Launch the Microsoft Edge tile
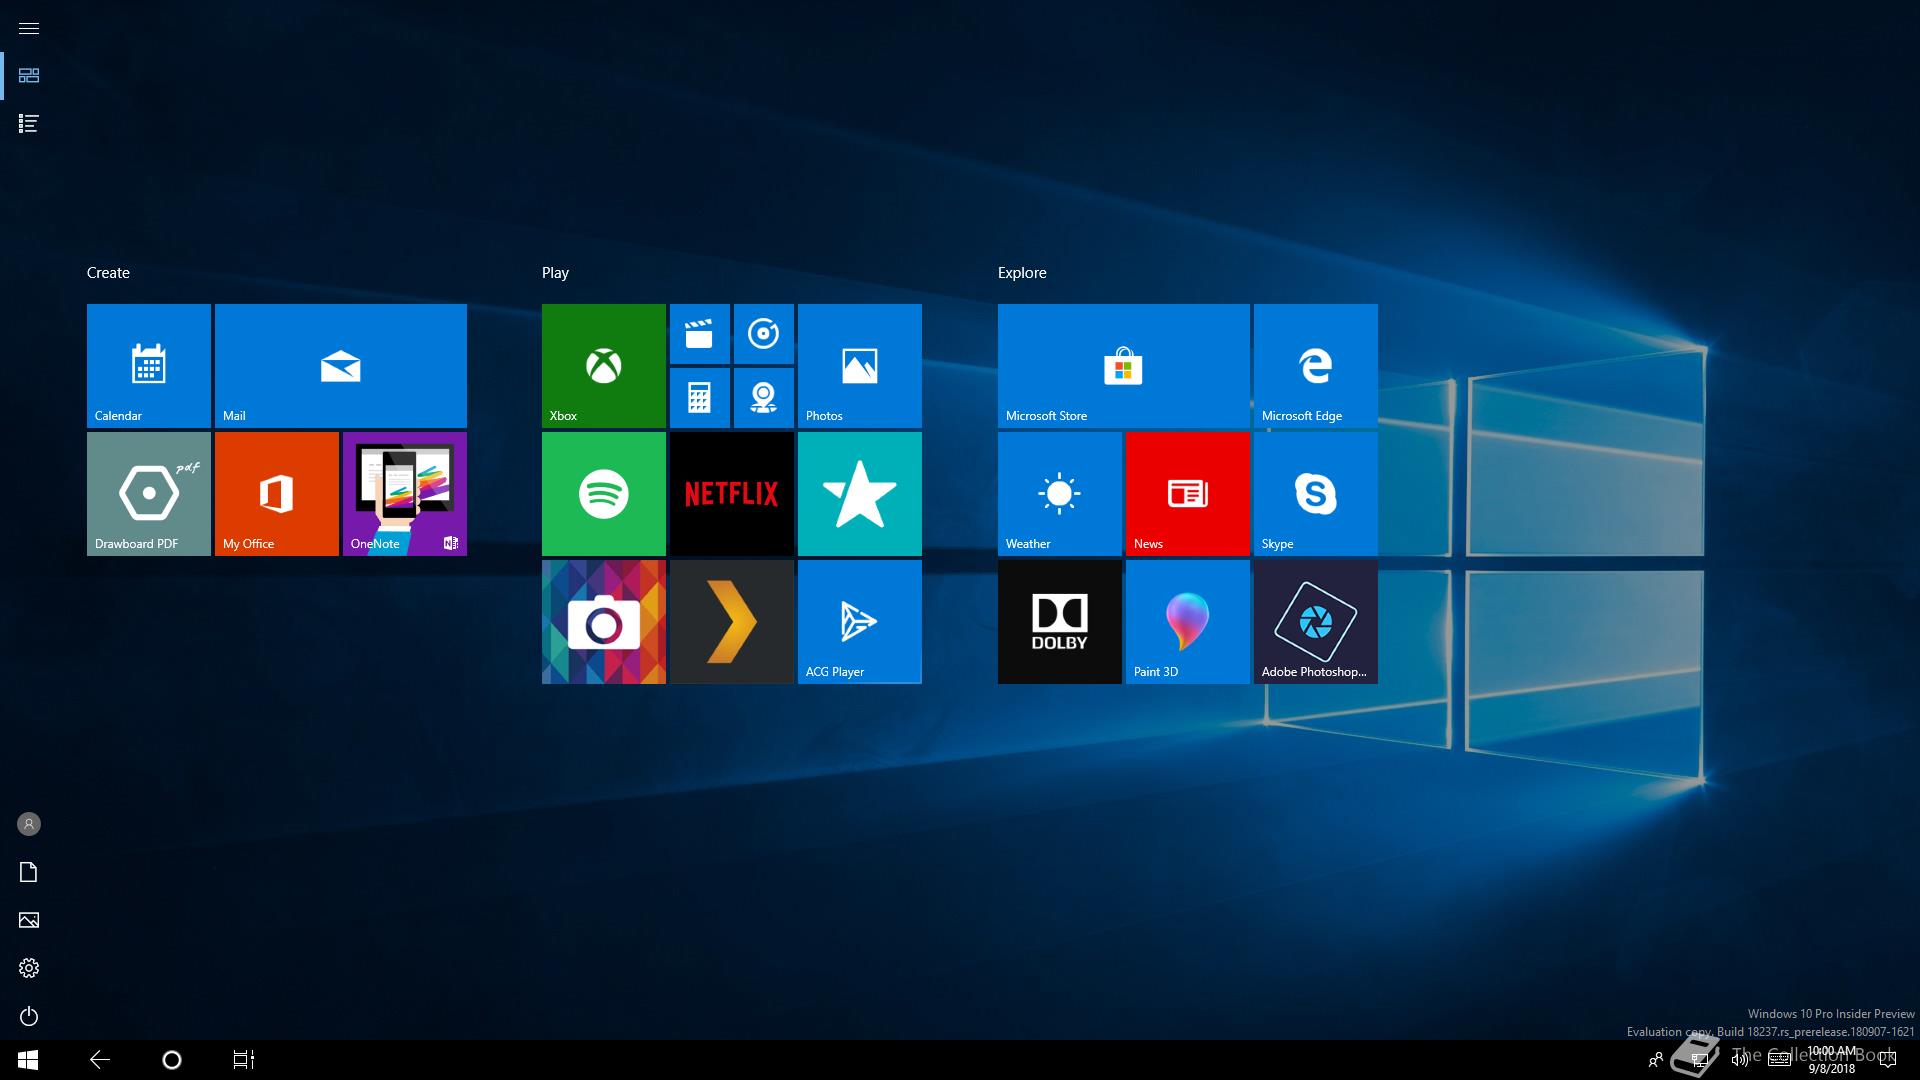 click(1316, 366)
